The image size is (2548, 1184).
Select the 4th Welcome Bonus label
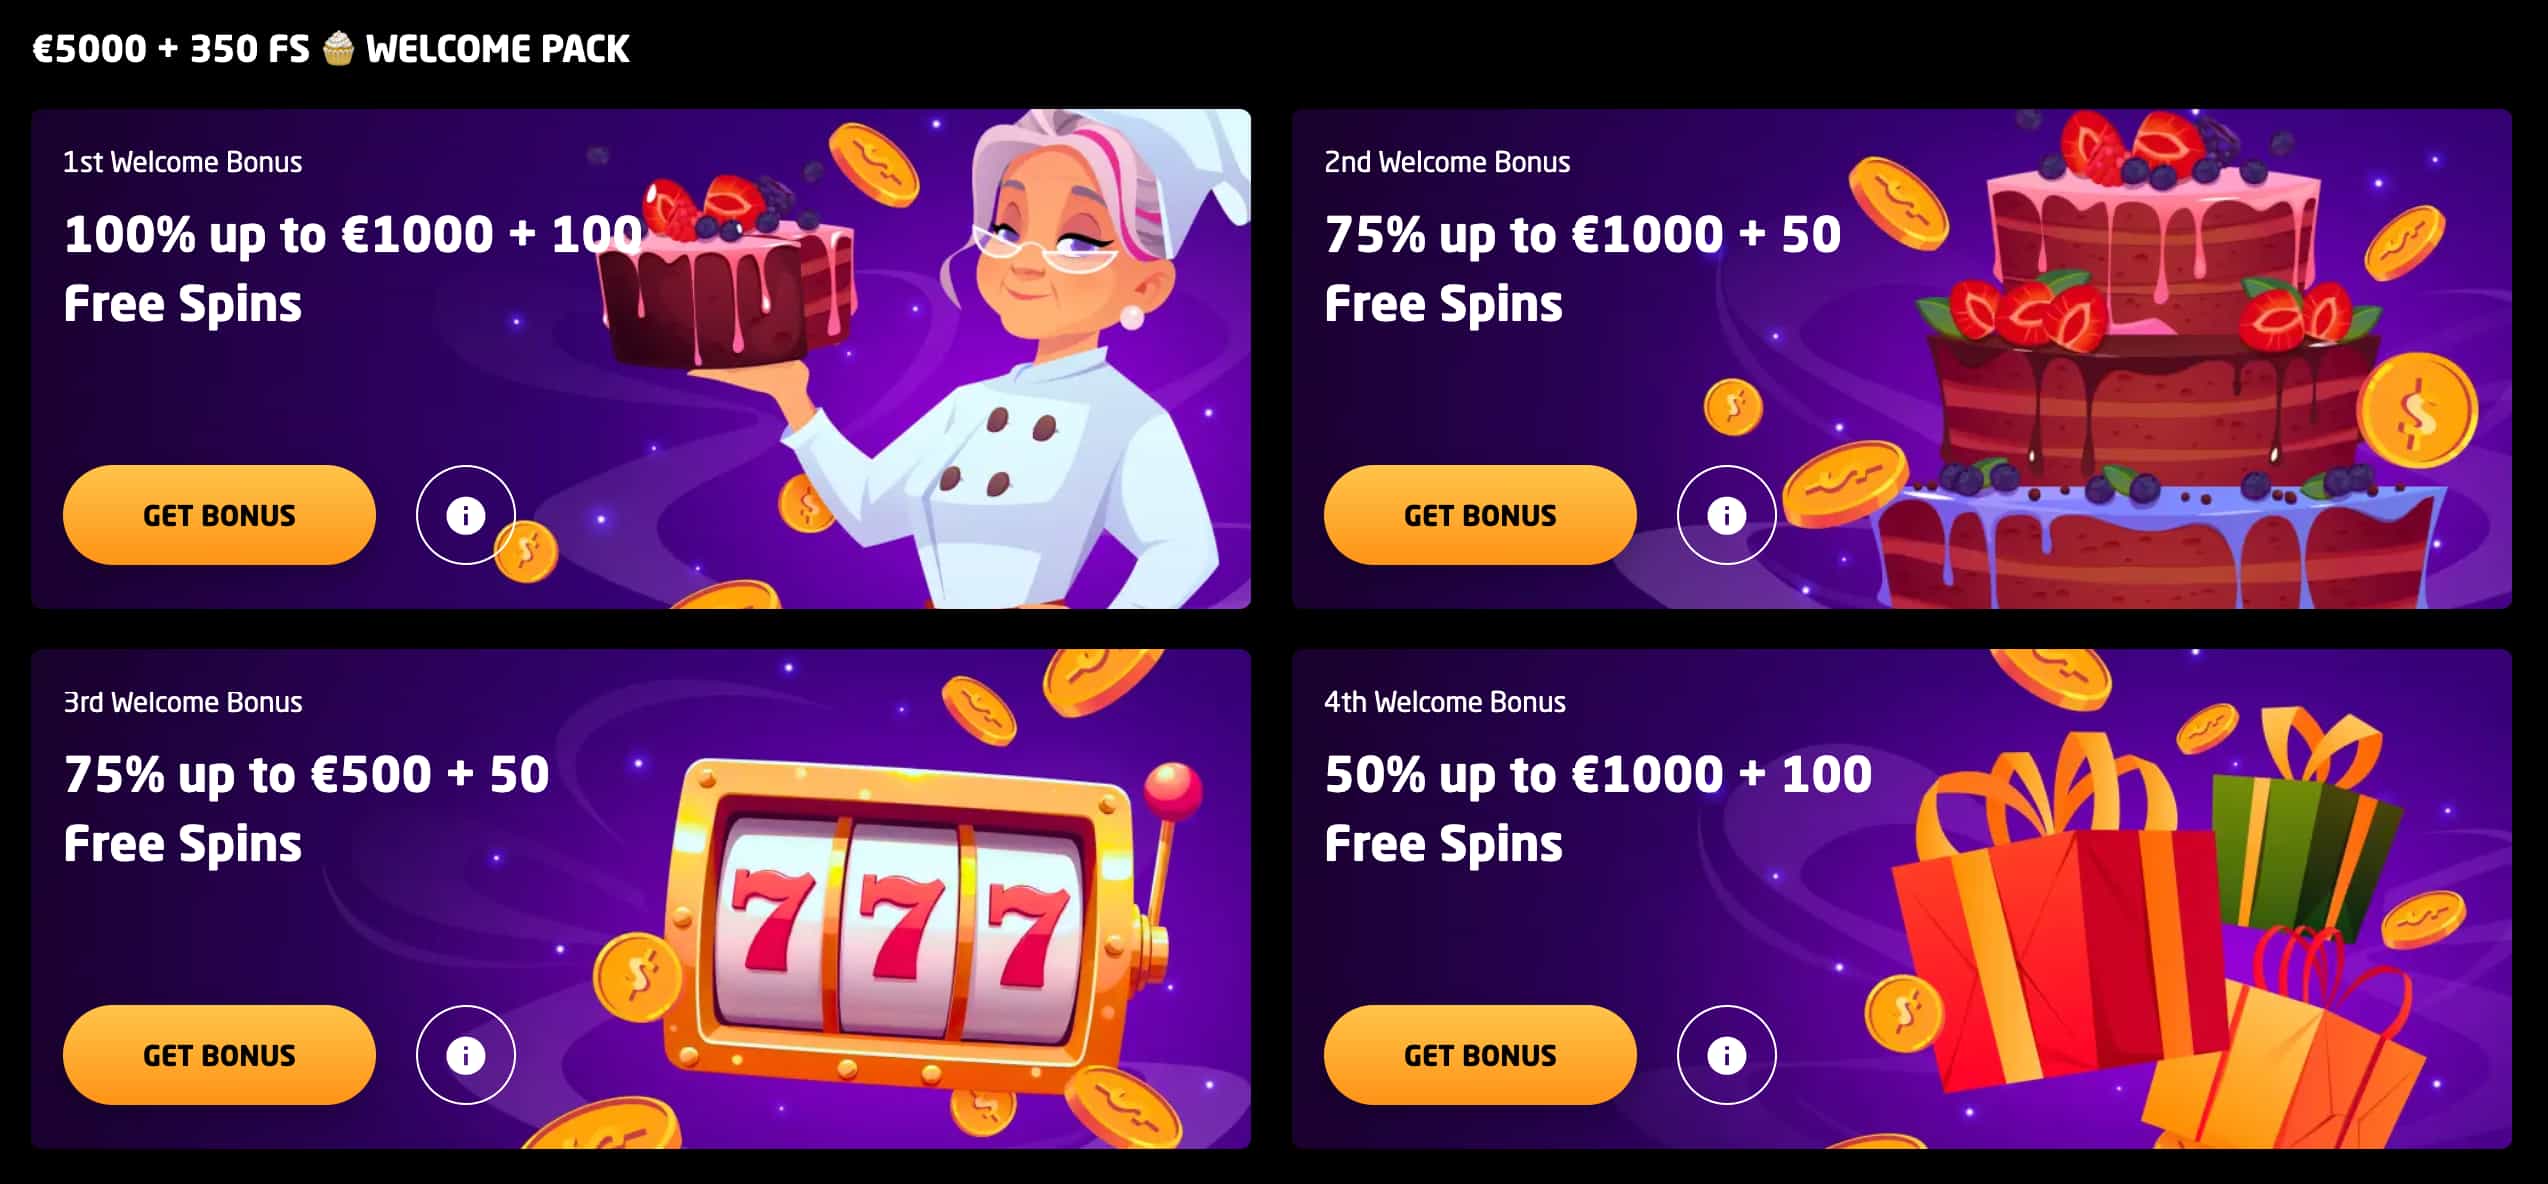coord(1445,702)
